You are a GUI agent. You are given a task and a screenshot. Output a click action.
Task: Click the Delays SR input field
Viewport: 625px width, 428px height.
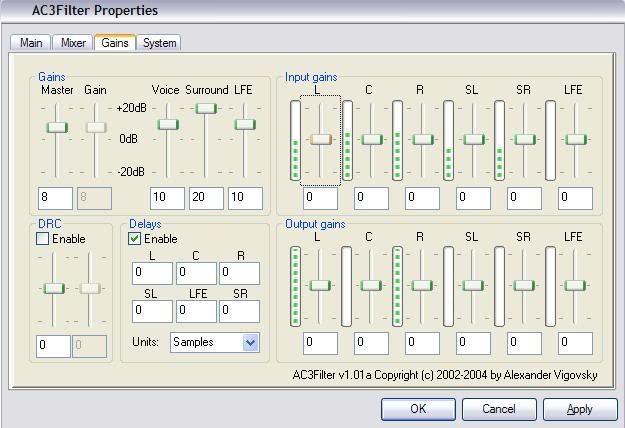[240, 311]
